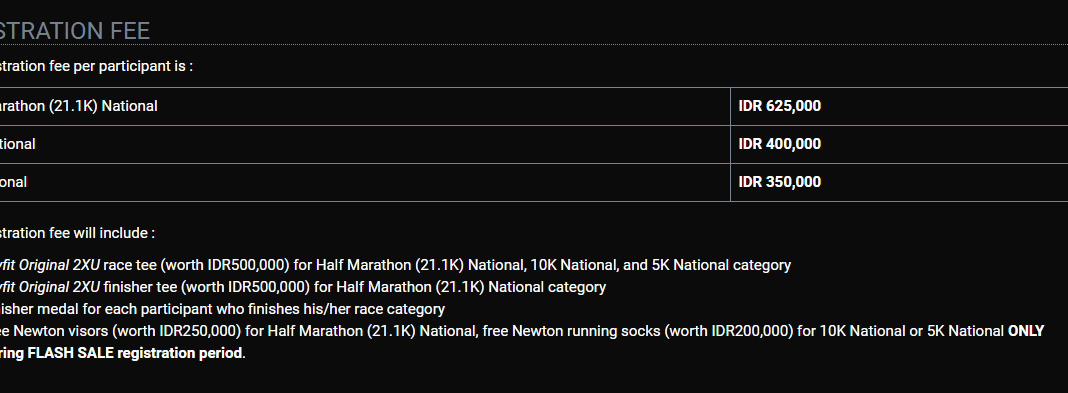Click the dotted divider under the heading
The image size is (1068, 393).
click(x=534, y=45)
